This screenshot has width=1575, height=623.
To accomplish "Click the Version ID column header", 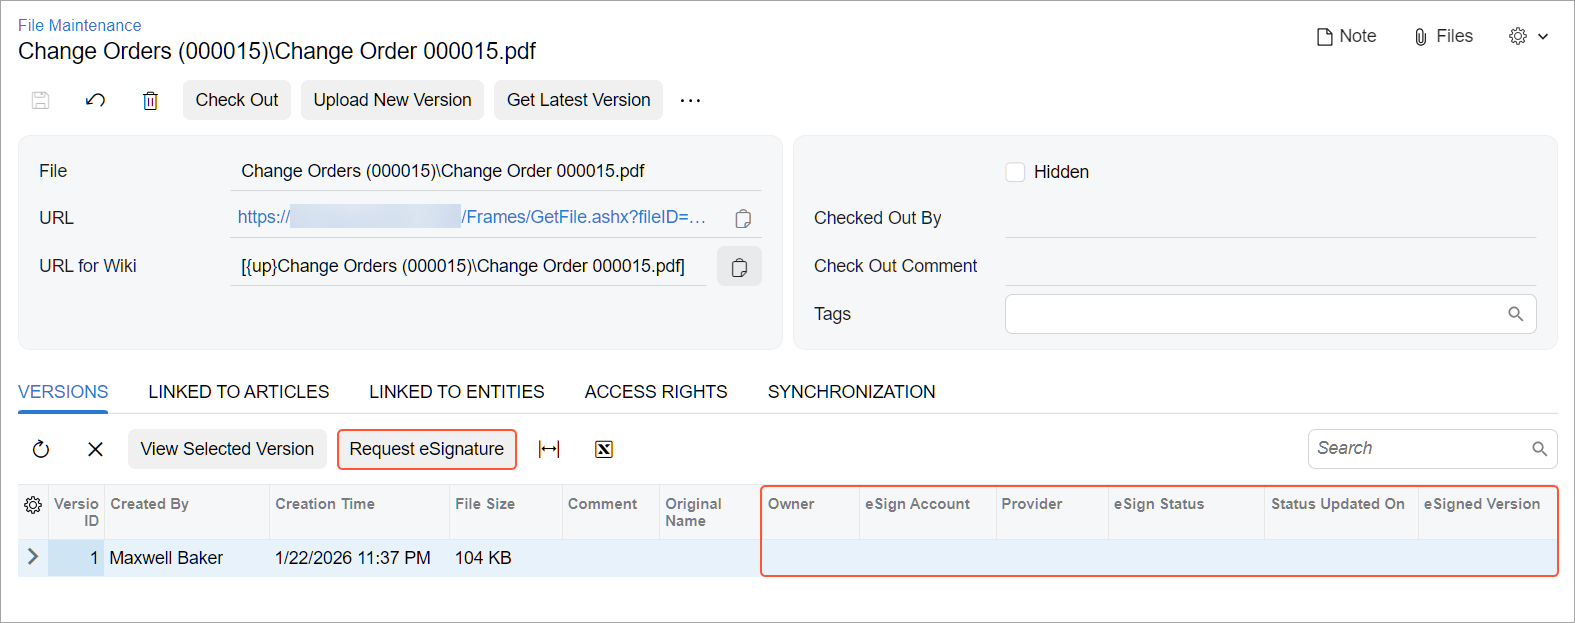I will pyautogui.click(x=76, y=513).
